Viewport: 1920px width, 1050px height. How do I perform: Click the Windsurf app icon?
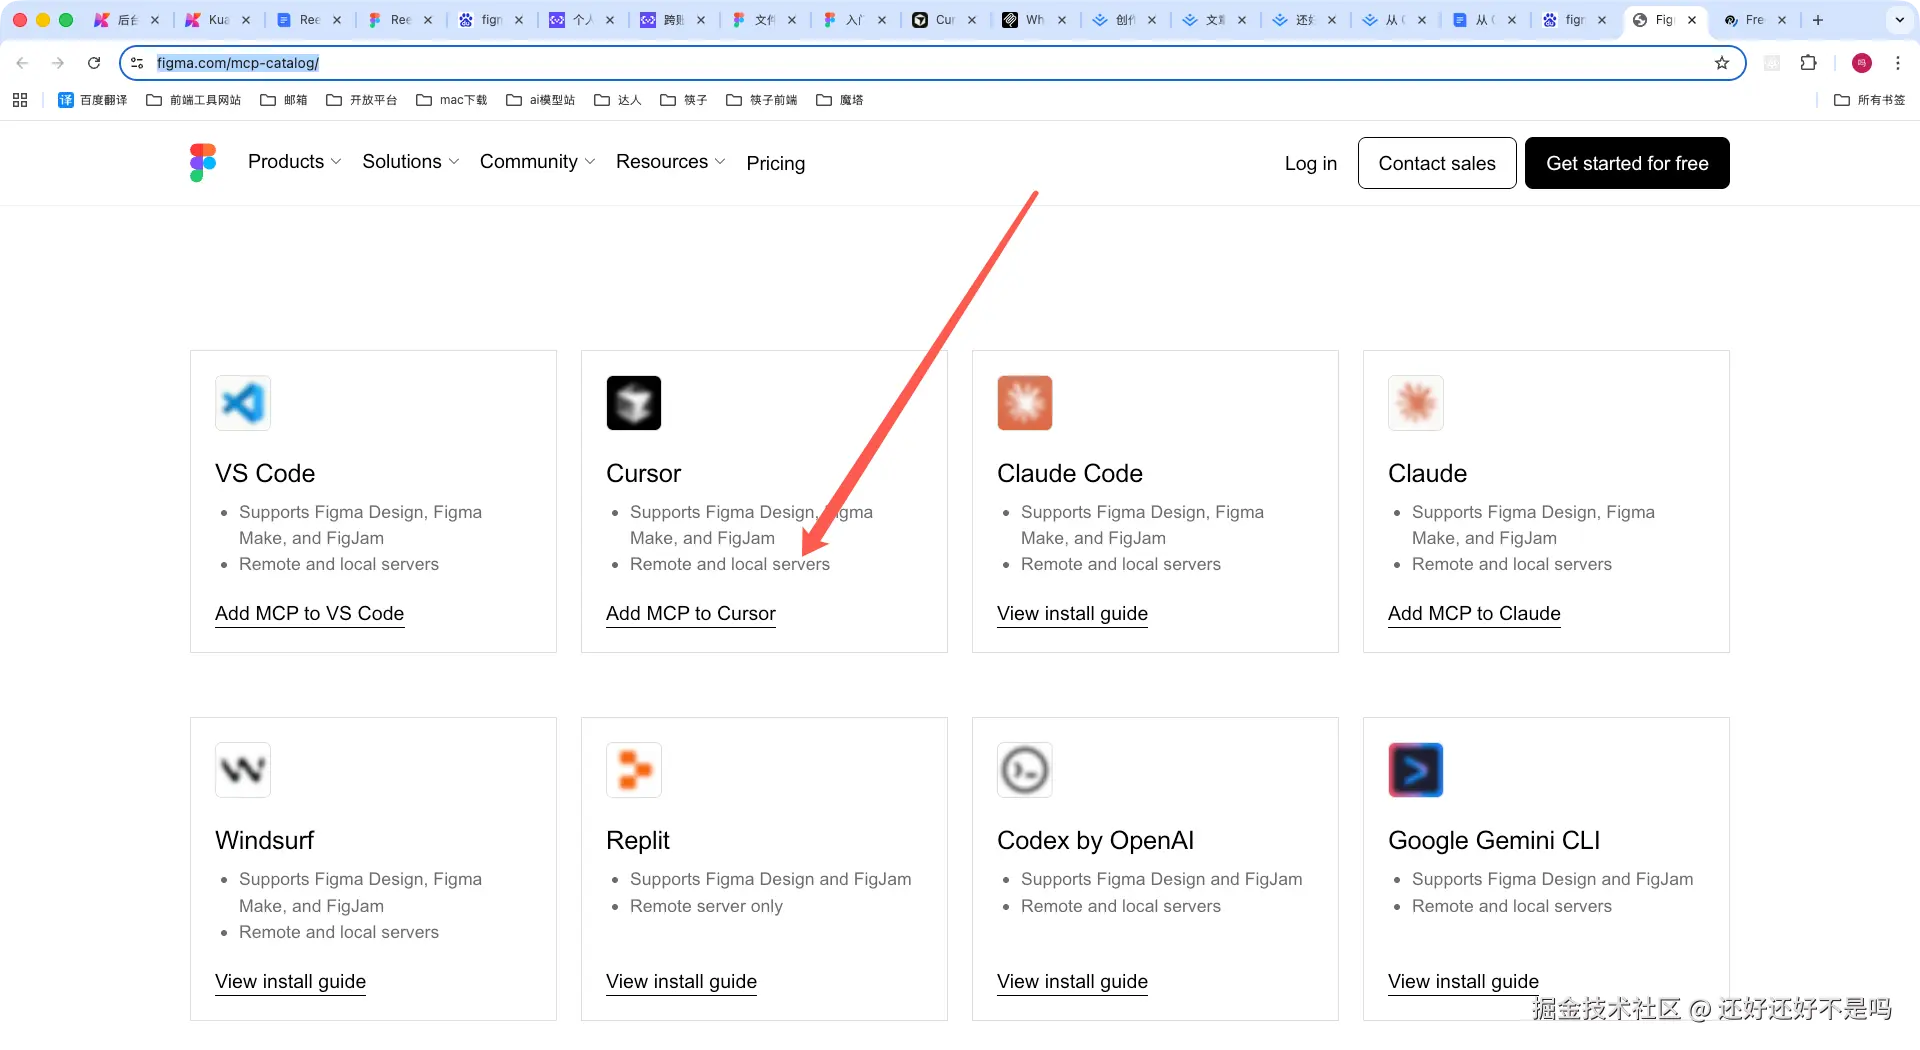[243, 770]
